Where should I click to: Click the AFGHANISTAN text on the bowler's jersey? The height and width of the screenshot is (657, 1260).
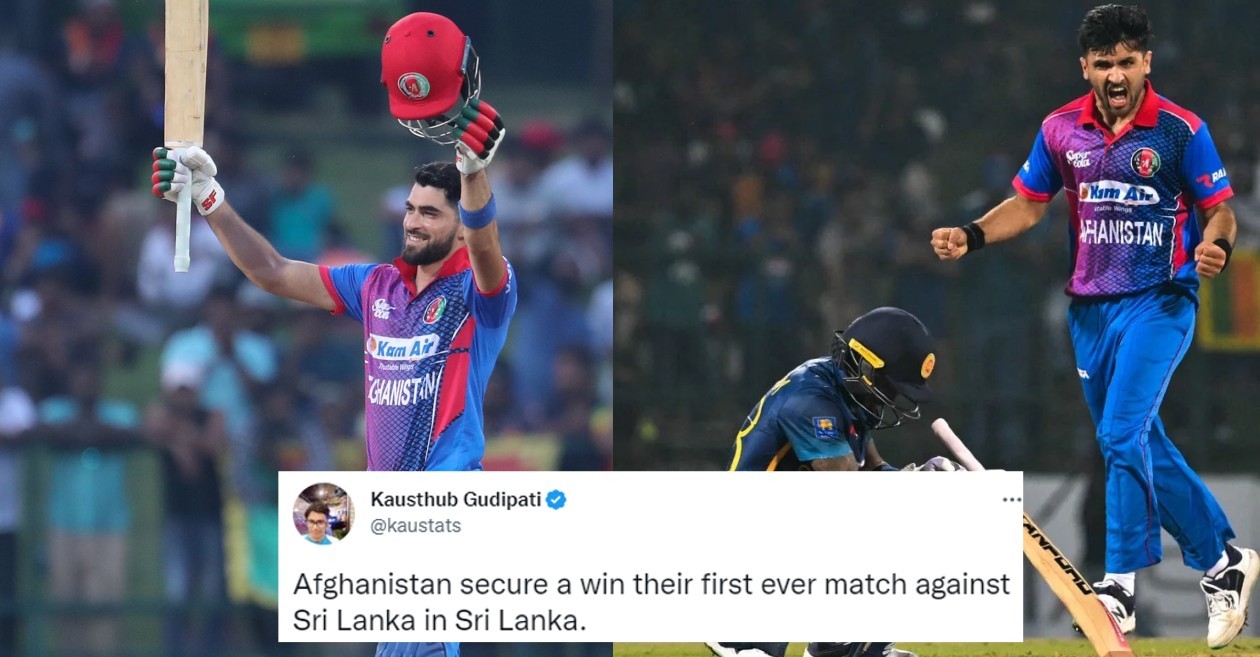(x=1122, y=232)
